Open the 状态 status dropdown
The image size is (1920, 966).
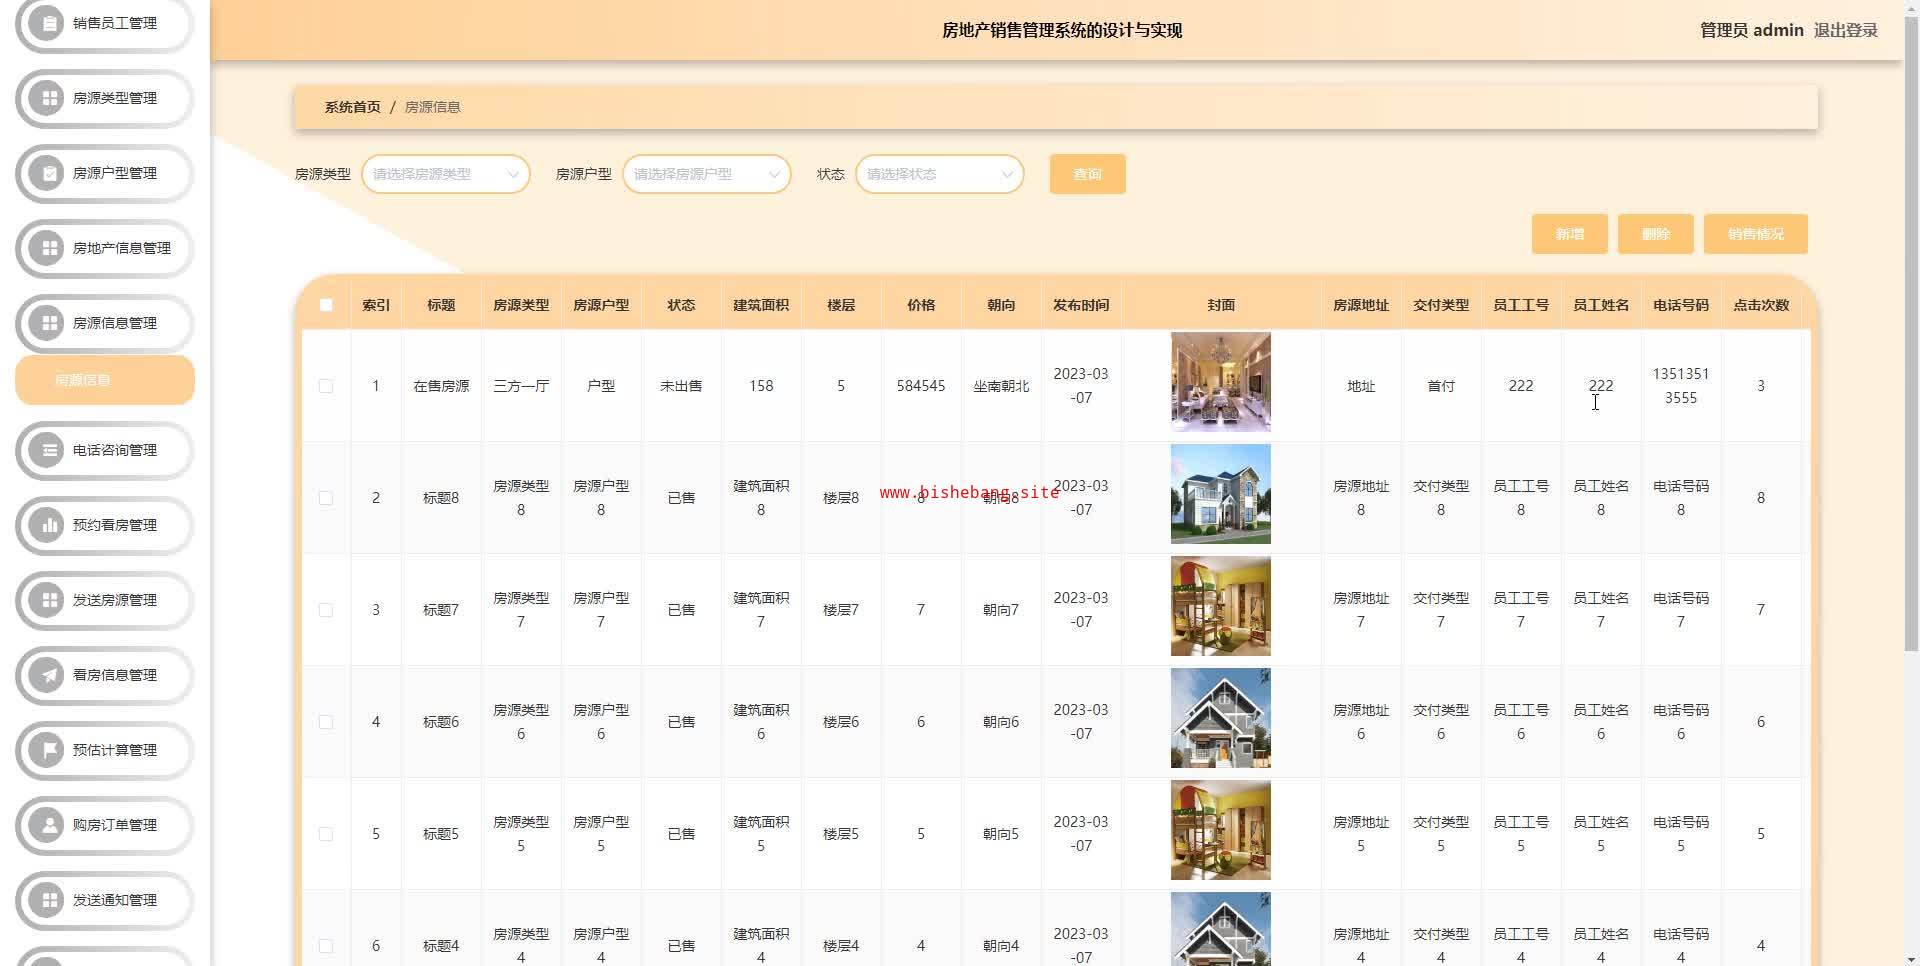939,174
